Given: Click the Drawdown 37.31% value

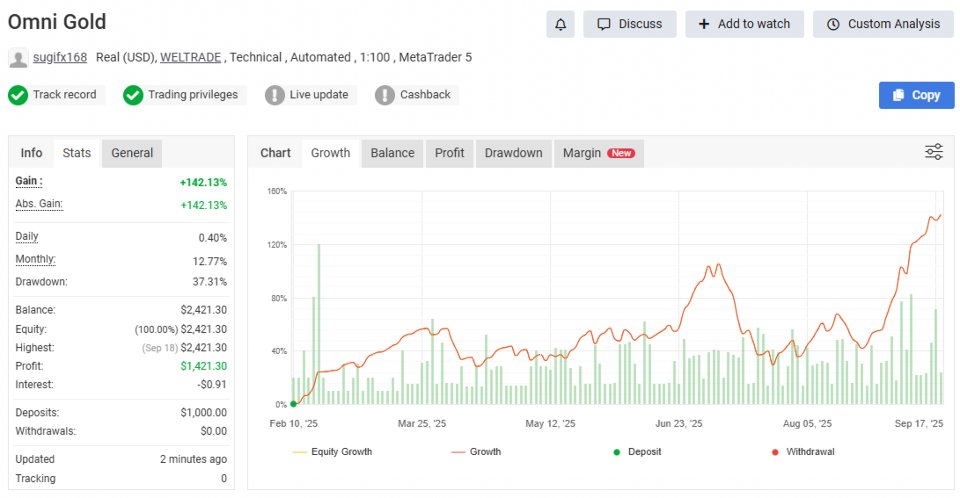Looking at the screenshot, I should [x=209, y=282].
